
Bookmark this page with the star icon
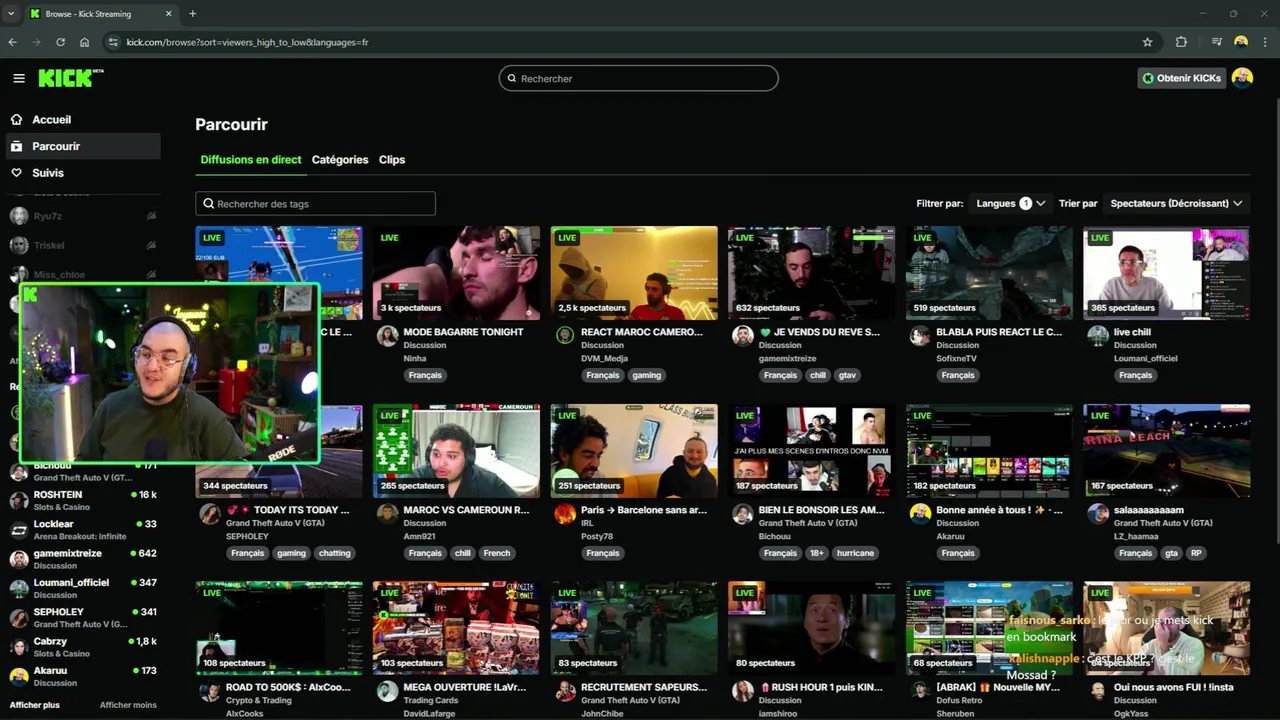[x=1147, y=42]
